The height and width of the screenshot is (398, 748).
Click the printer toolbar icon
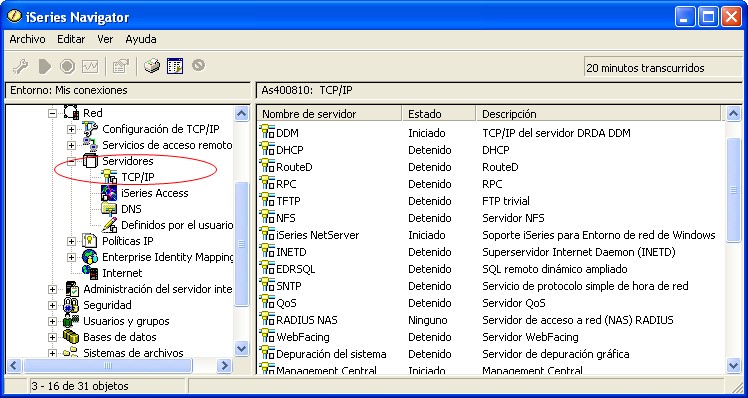[x=152, y=66]
